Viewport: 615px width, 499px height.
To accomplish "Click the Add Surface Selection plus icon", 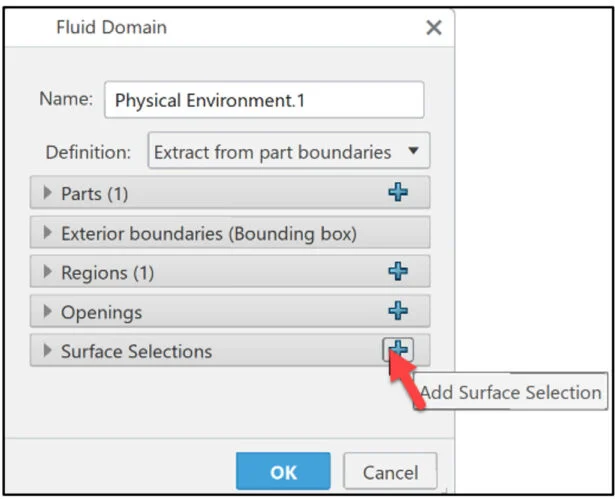I will 397,350.
